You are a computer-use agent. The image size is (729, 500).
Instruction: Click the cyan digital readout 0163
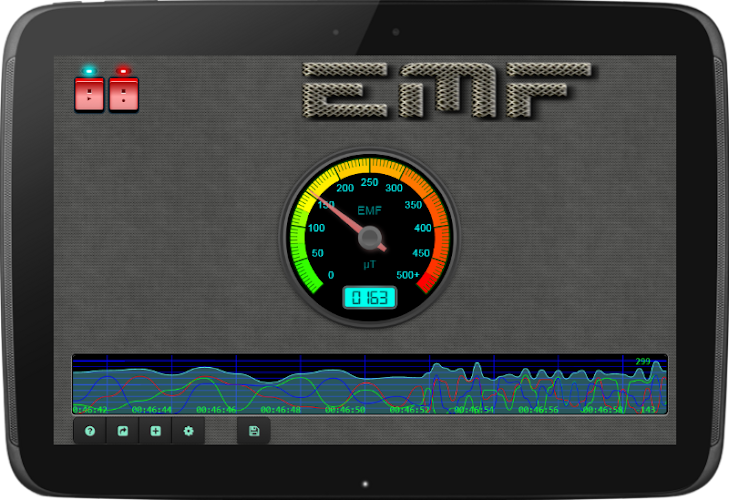370,298
